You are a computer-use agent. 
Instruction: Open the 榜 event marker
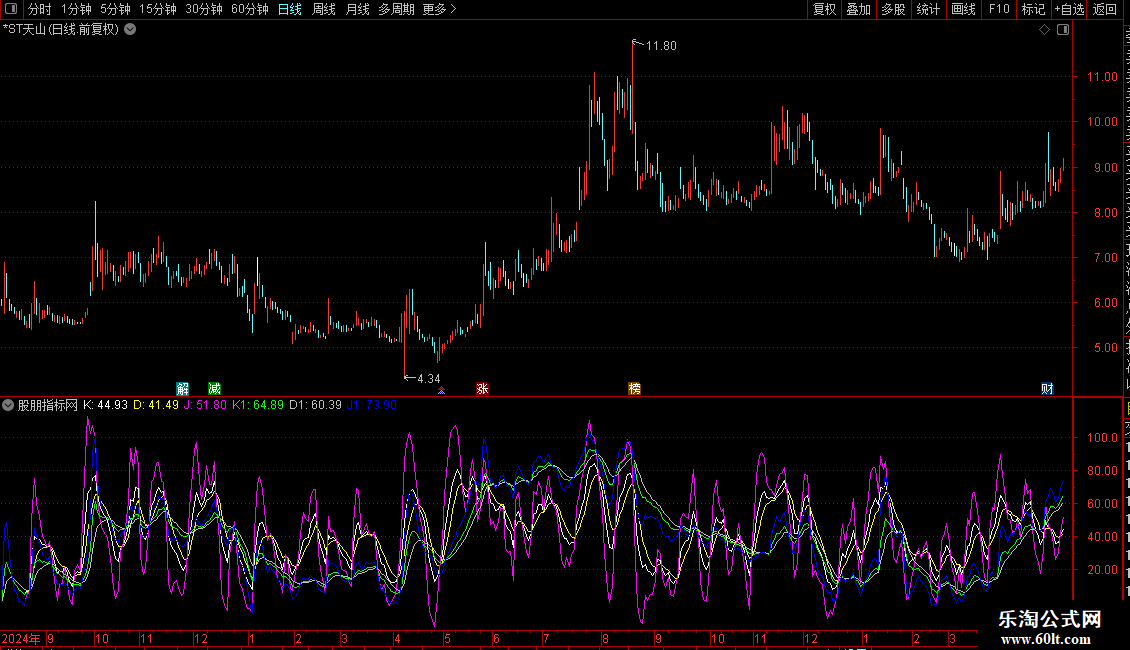click(634, 388)
